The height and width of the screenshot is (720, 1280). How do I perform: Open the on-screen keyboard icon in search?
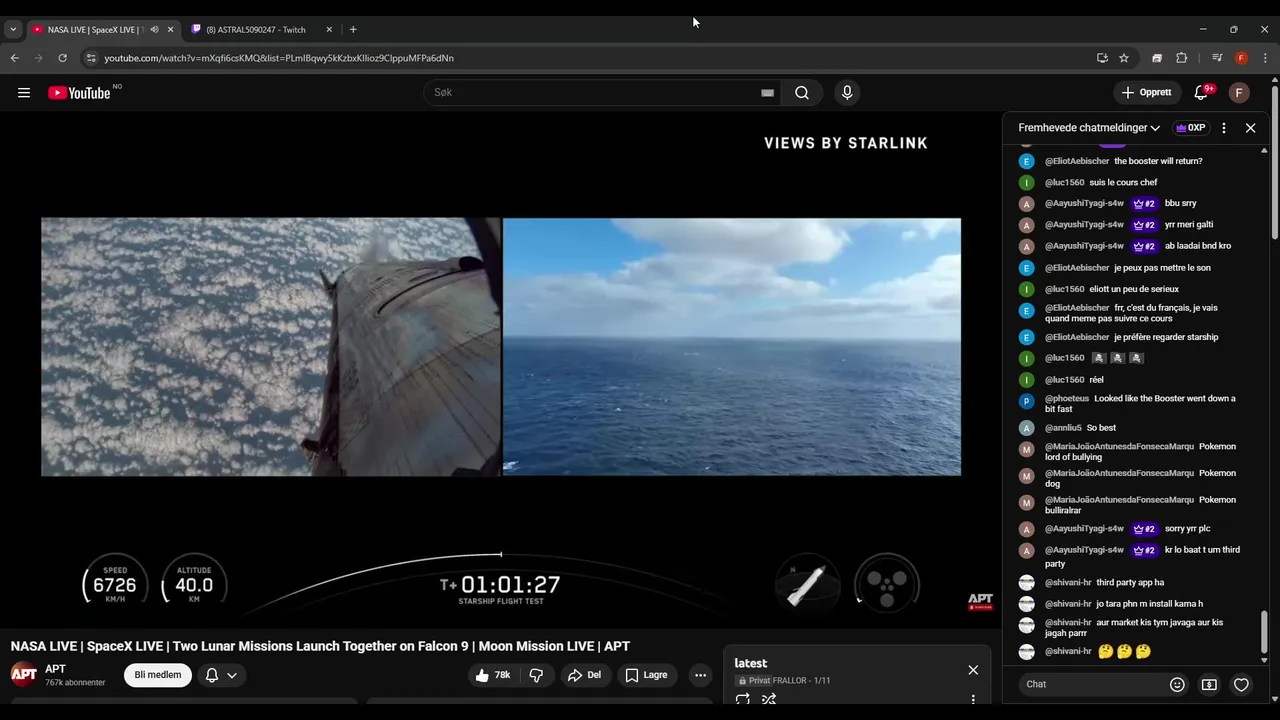click(x=767, y=93)
